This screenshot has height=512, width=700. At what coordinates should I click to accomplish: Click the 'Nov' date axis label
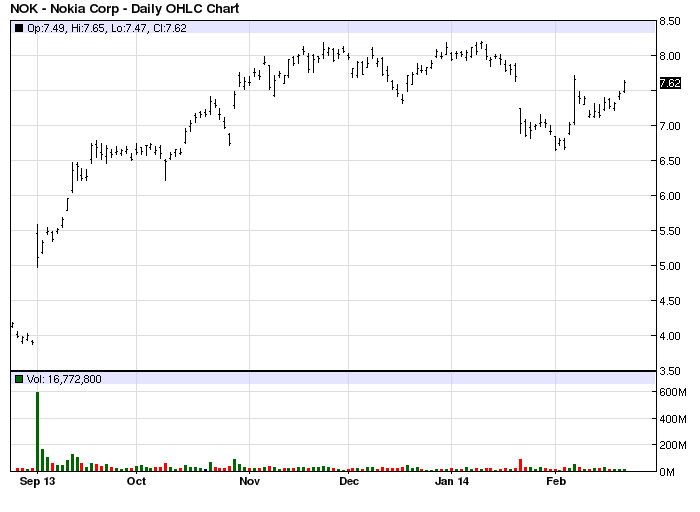pos(250,481)
